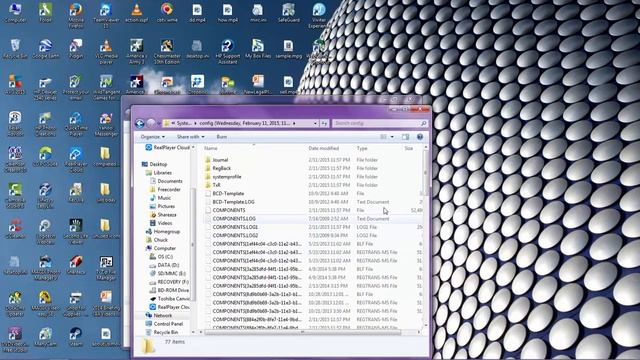This screenshot has width=640, height=360.
Task: Sort files by the Type column
Action: click(x=378, y=148)
